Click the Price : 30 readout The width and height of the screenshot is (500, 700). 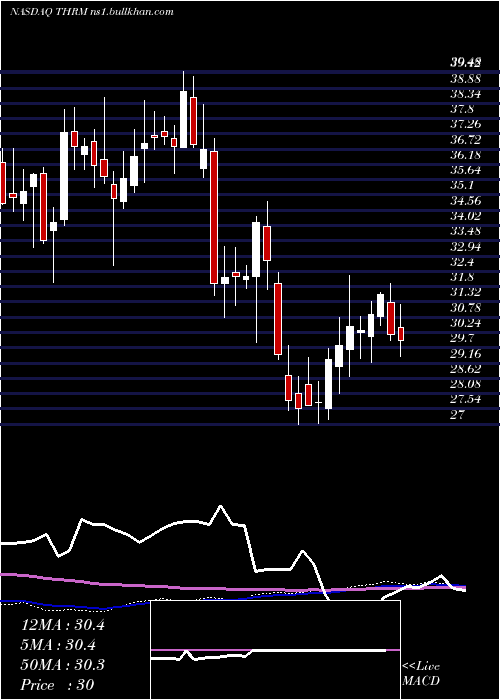click(x=58, y=684)
